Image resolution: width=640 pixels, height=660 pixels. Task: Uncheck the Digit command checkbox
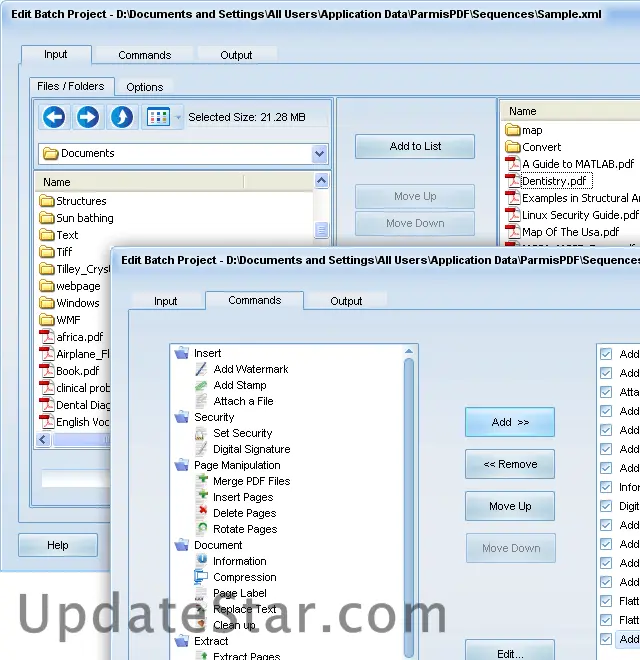tap(606, 506)
